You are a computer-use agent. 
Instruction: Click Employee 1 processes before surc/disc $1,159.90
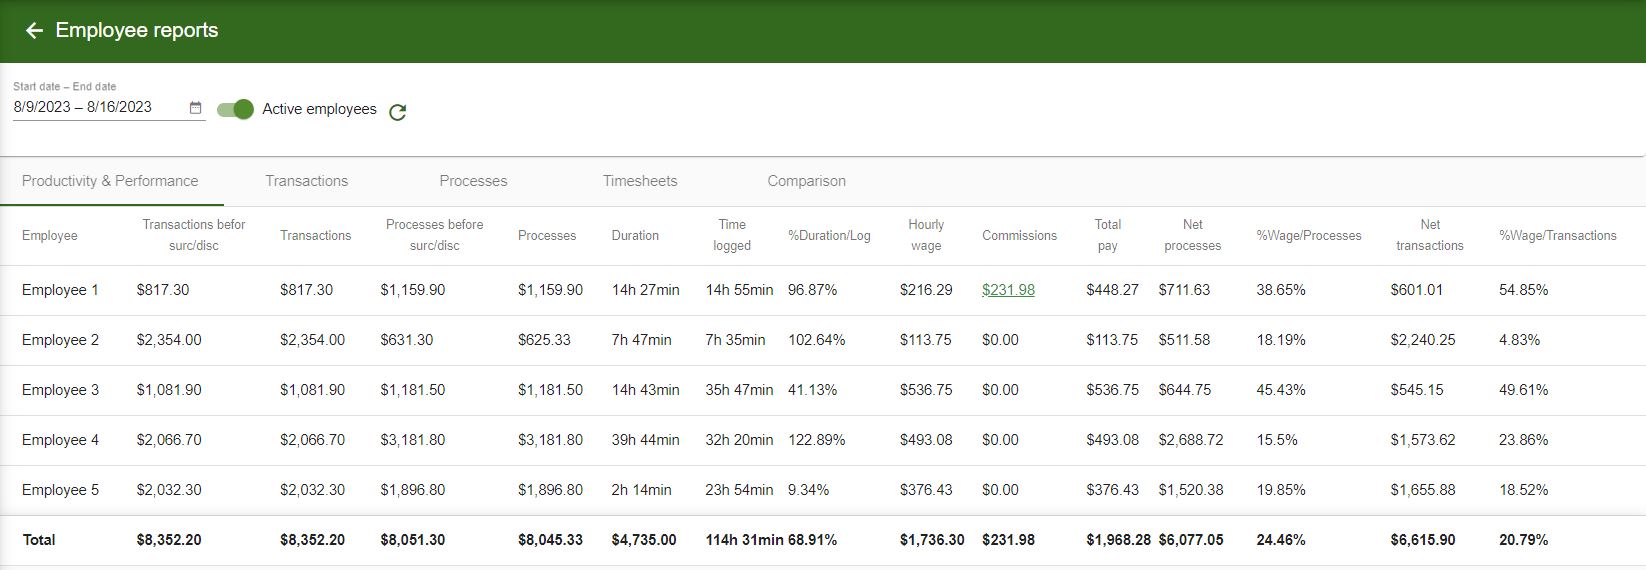point(413,290)
